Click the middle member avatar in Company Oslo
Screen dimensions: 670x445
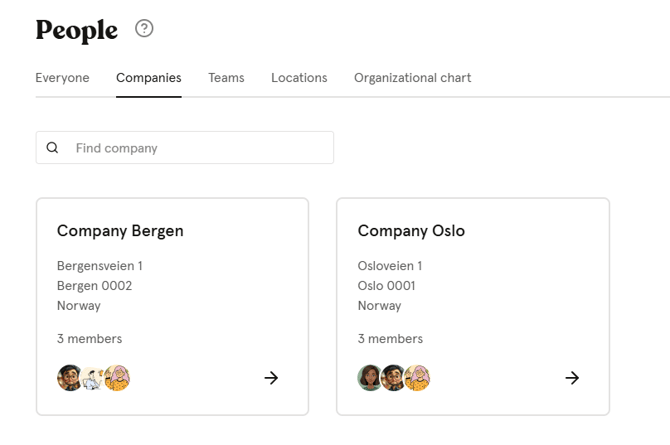(393, 378)
